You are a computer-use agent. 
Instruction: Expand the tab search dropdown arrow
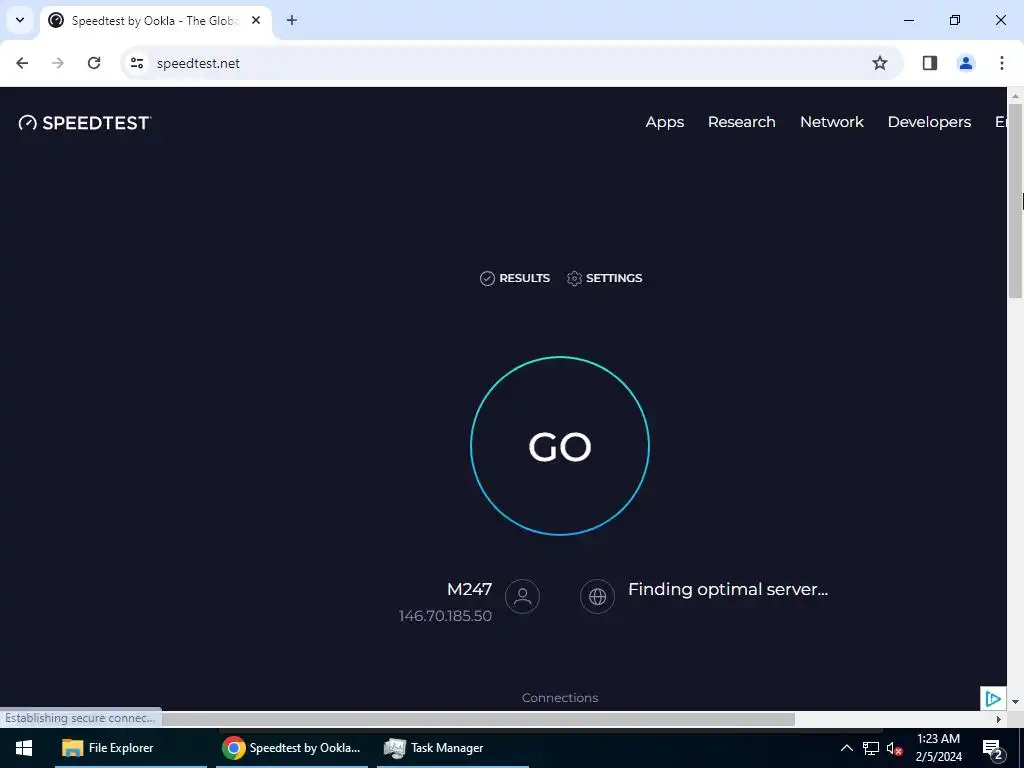pyautogui.click(x=20, y=20)
